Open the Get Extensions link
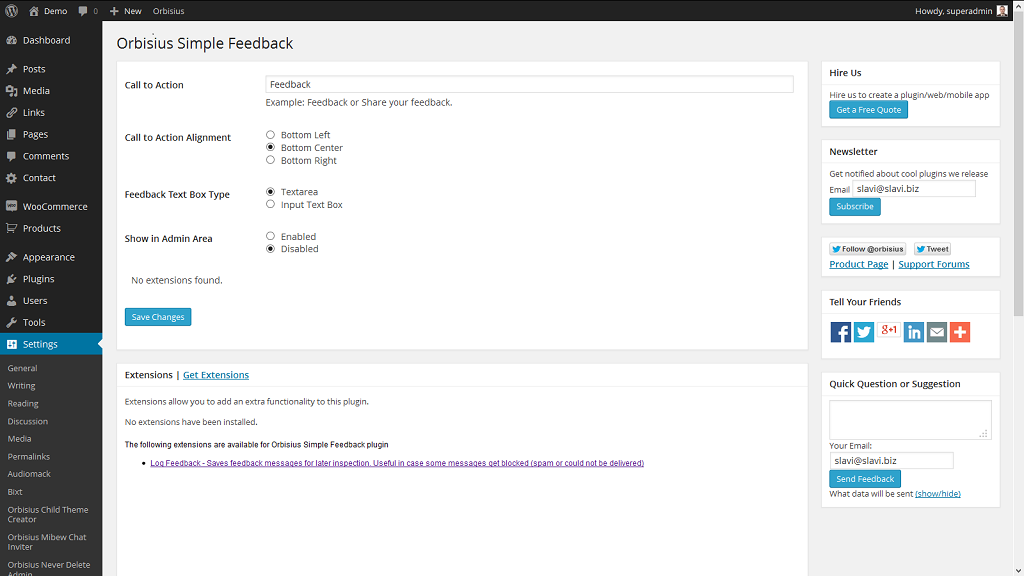The height and width of the screenshot is (576, 1024). pyautogui.click(x=216, y=375)
